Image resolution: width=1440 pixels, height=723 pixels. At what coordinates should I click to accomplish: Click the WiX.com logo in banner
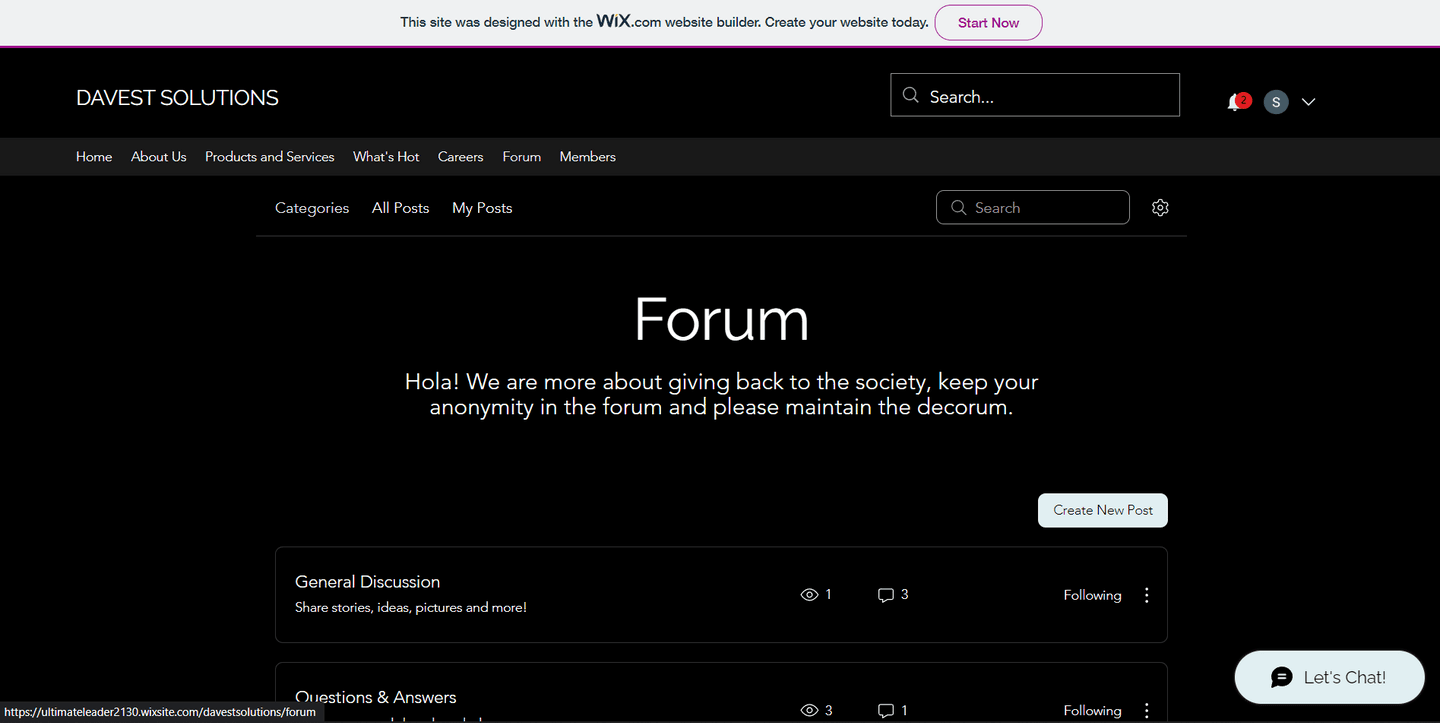click(629, 21)
